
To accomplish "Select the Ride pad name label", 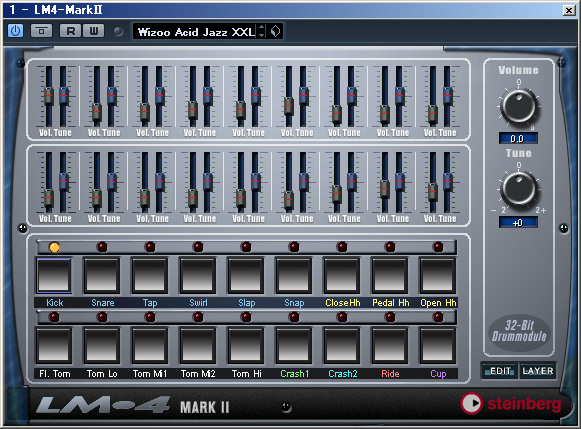I will (x=390, y=374).
